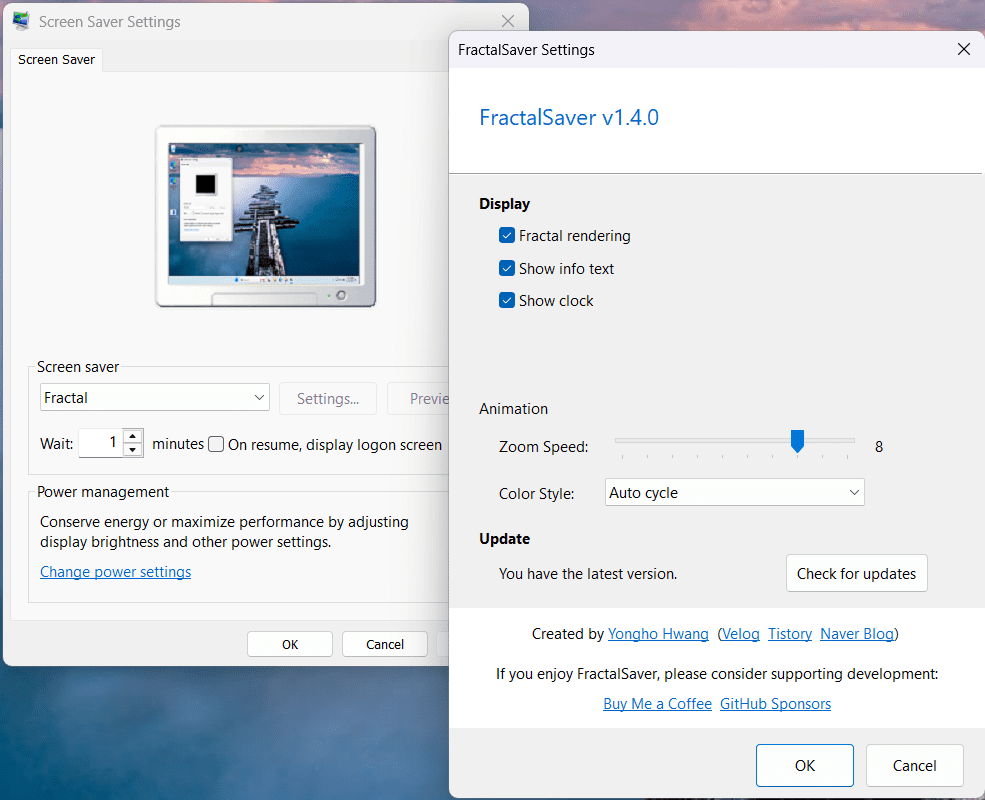Click the partially hidden Preview button
985x800 pixels.
[x=419, y=399]
